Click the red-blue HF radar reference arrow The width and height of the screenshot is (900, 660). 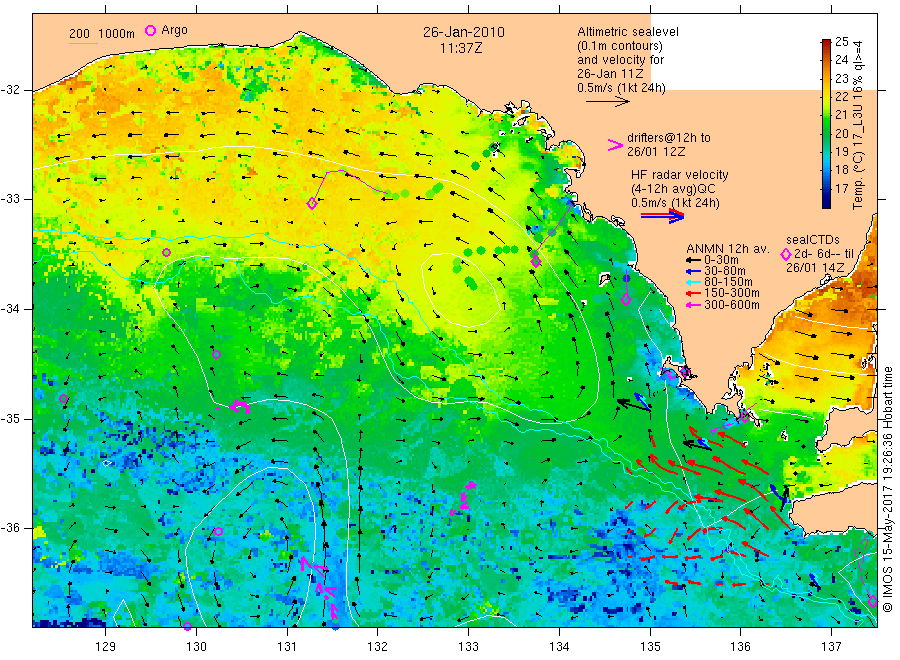tap(662, 216)
